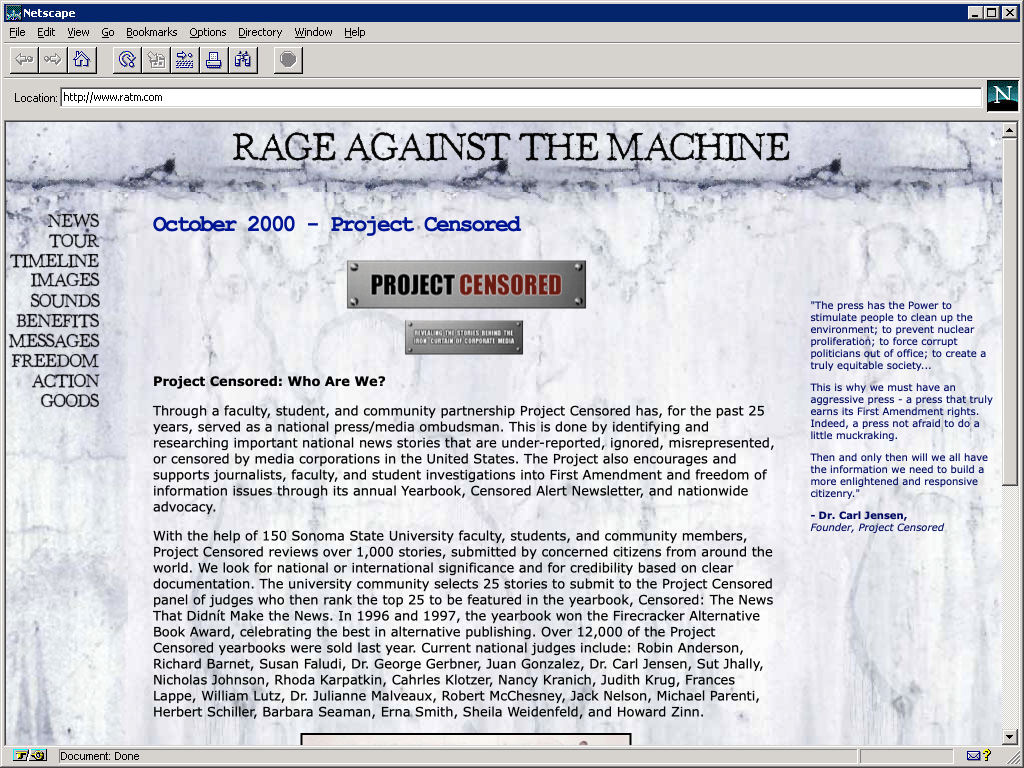1024x768 pixels.
Task: Open the Edit menu
Action: click(46, 32)
